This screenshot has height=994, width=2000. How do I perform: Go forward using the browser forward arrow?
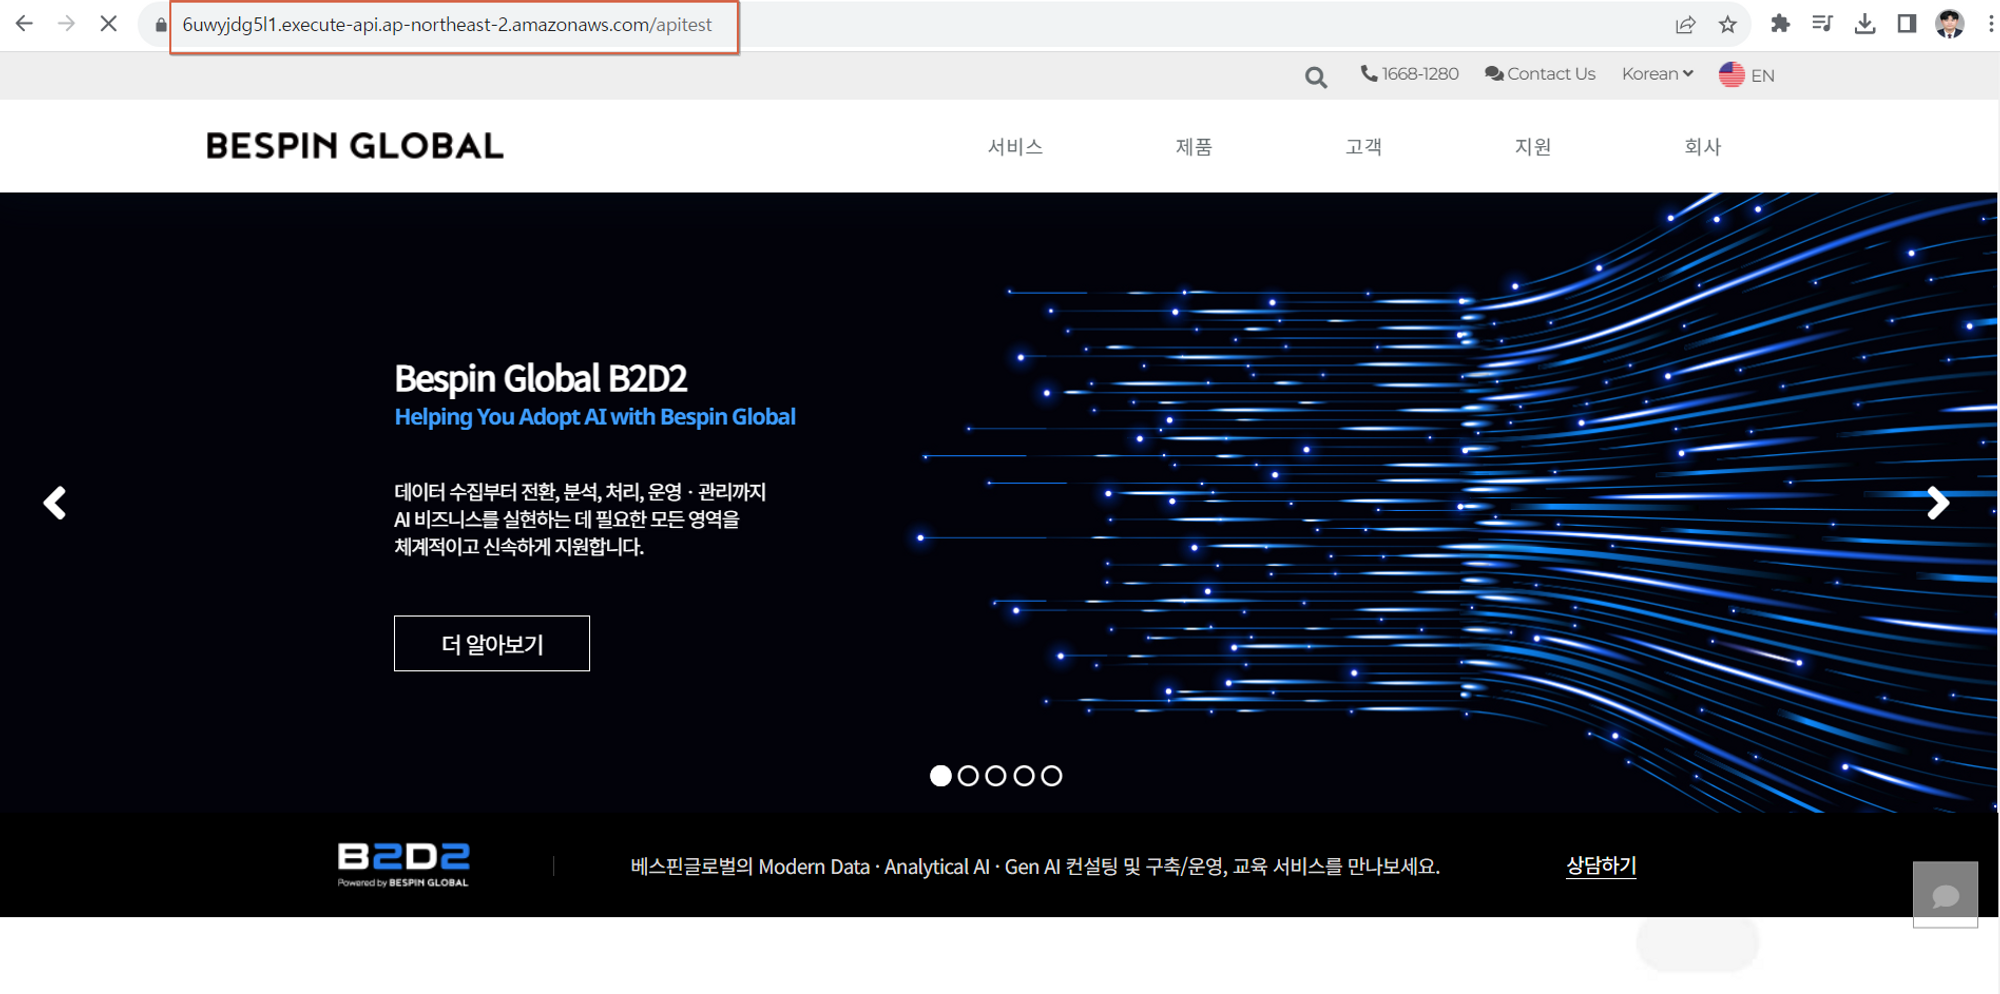[66, 23]
